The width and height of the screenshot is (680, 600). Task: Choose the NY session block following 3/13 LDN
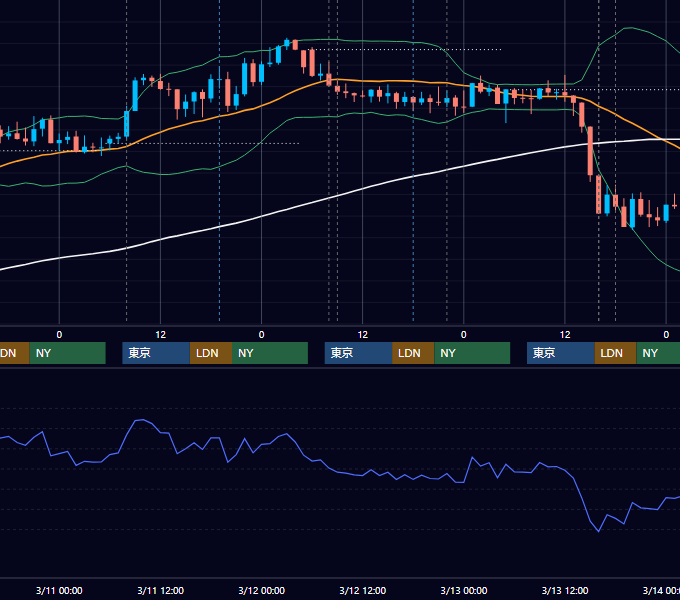click(x=658, y=353)
